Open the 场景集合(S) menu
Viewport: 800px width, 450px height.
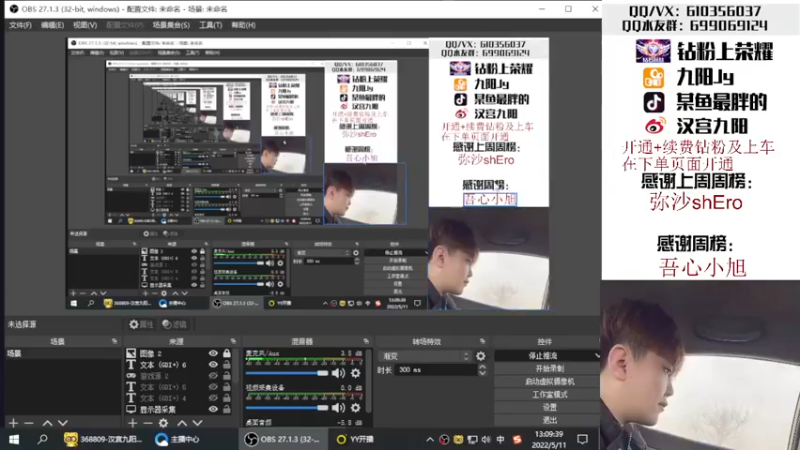click(171, 25)
